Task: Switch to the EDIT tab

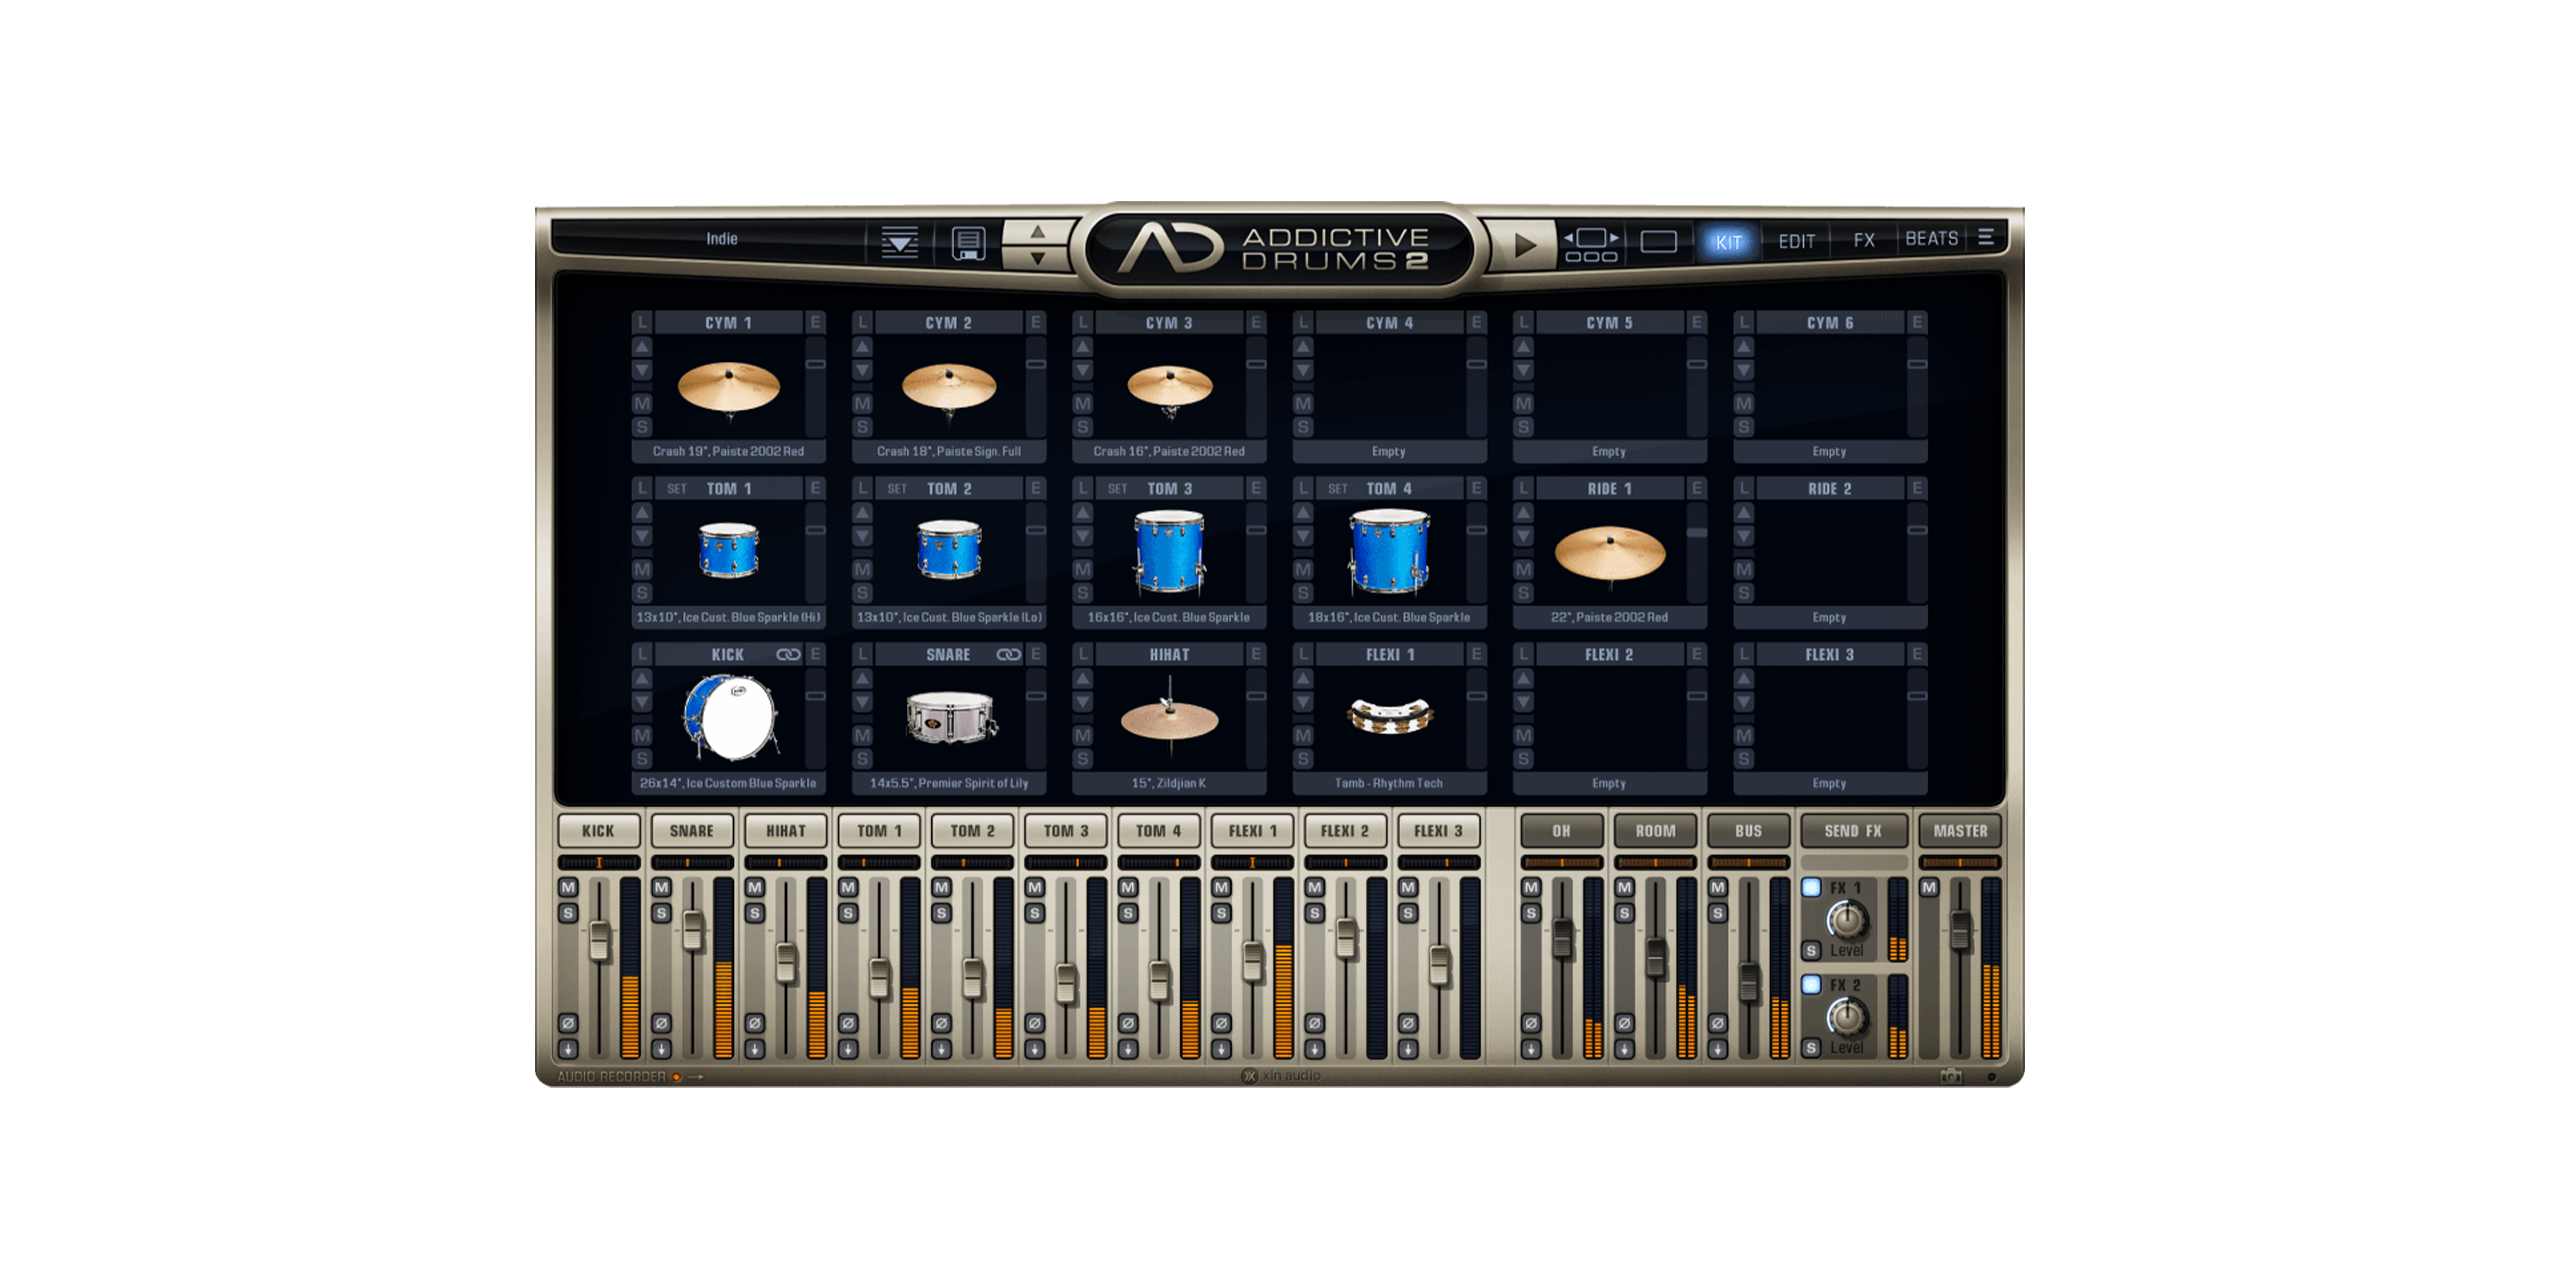Action: pos(1796,241)
